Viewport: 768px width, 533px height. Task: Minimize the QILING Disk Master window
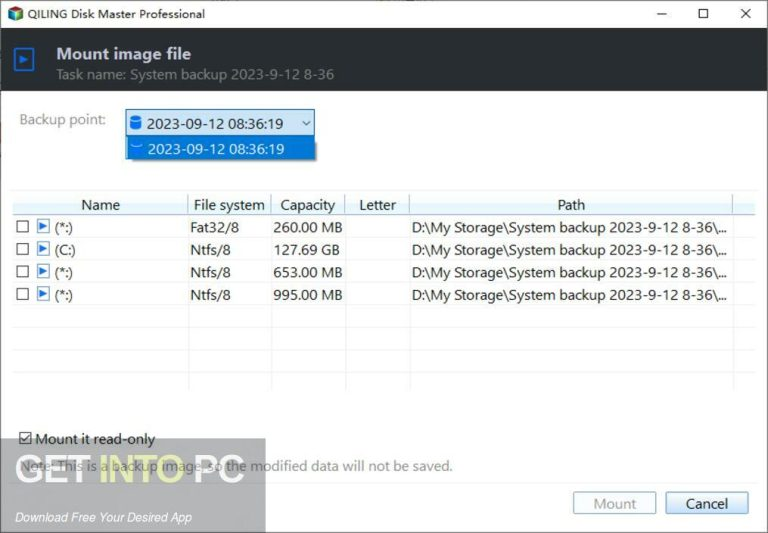pos(662,14)
